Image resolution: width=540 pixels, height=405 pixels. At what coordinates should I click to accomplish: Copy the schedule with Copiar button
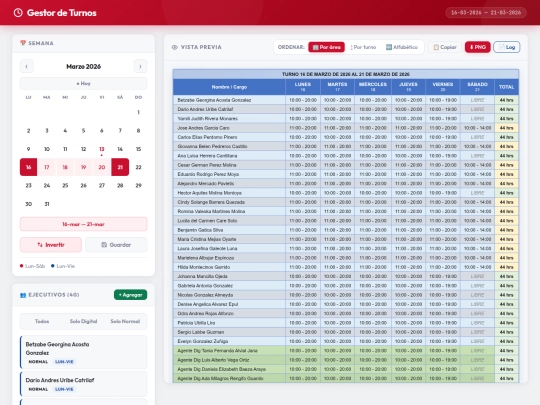(x=445, y=47)
